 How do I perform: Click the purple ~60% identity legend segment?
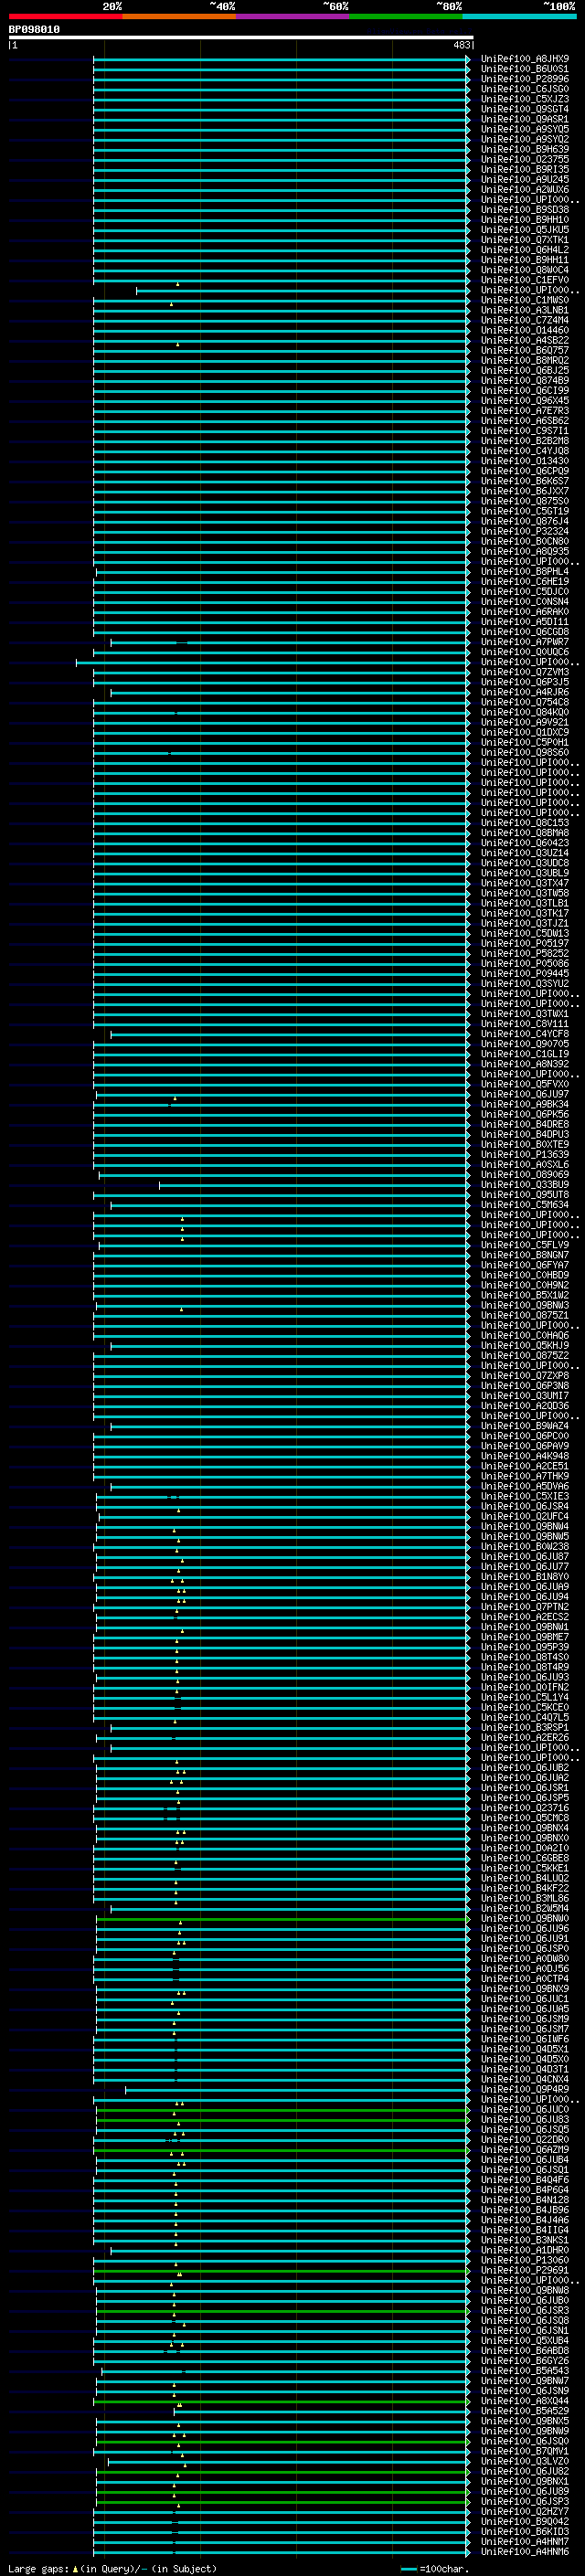(293, 16)
